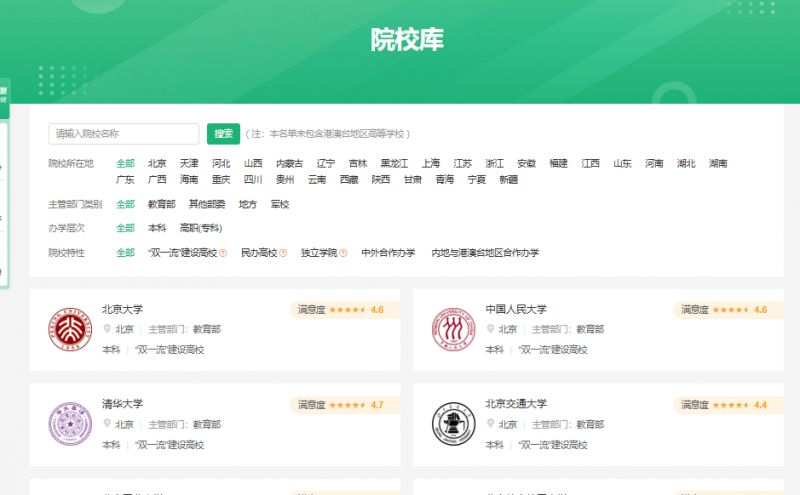Viewport: 800px width, 495px height.
Task: Open Renmin University (中国人民大学) emblem
Action: tap(453, 329)
